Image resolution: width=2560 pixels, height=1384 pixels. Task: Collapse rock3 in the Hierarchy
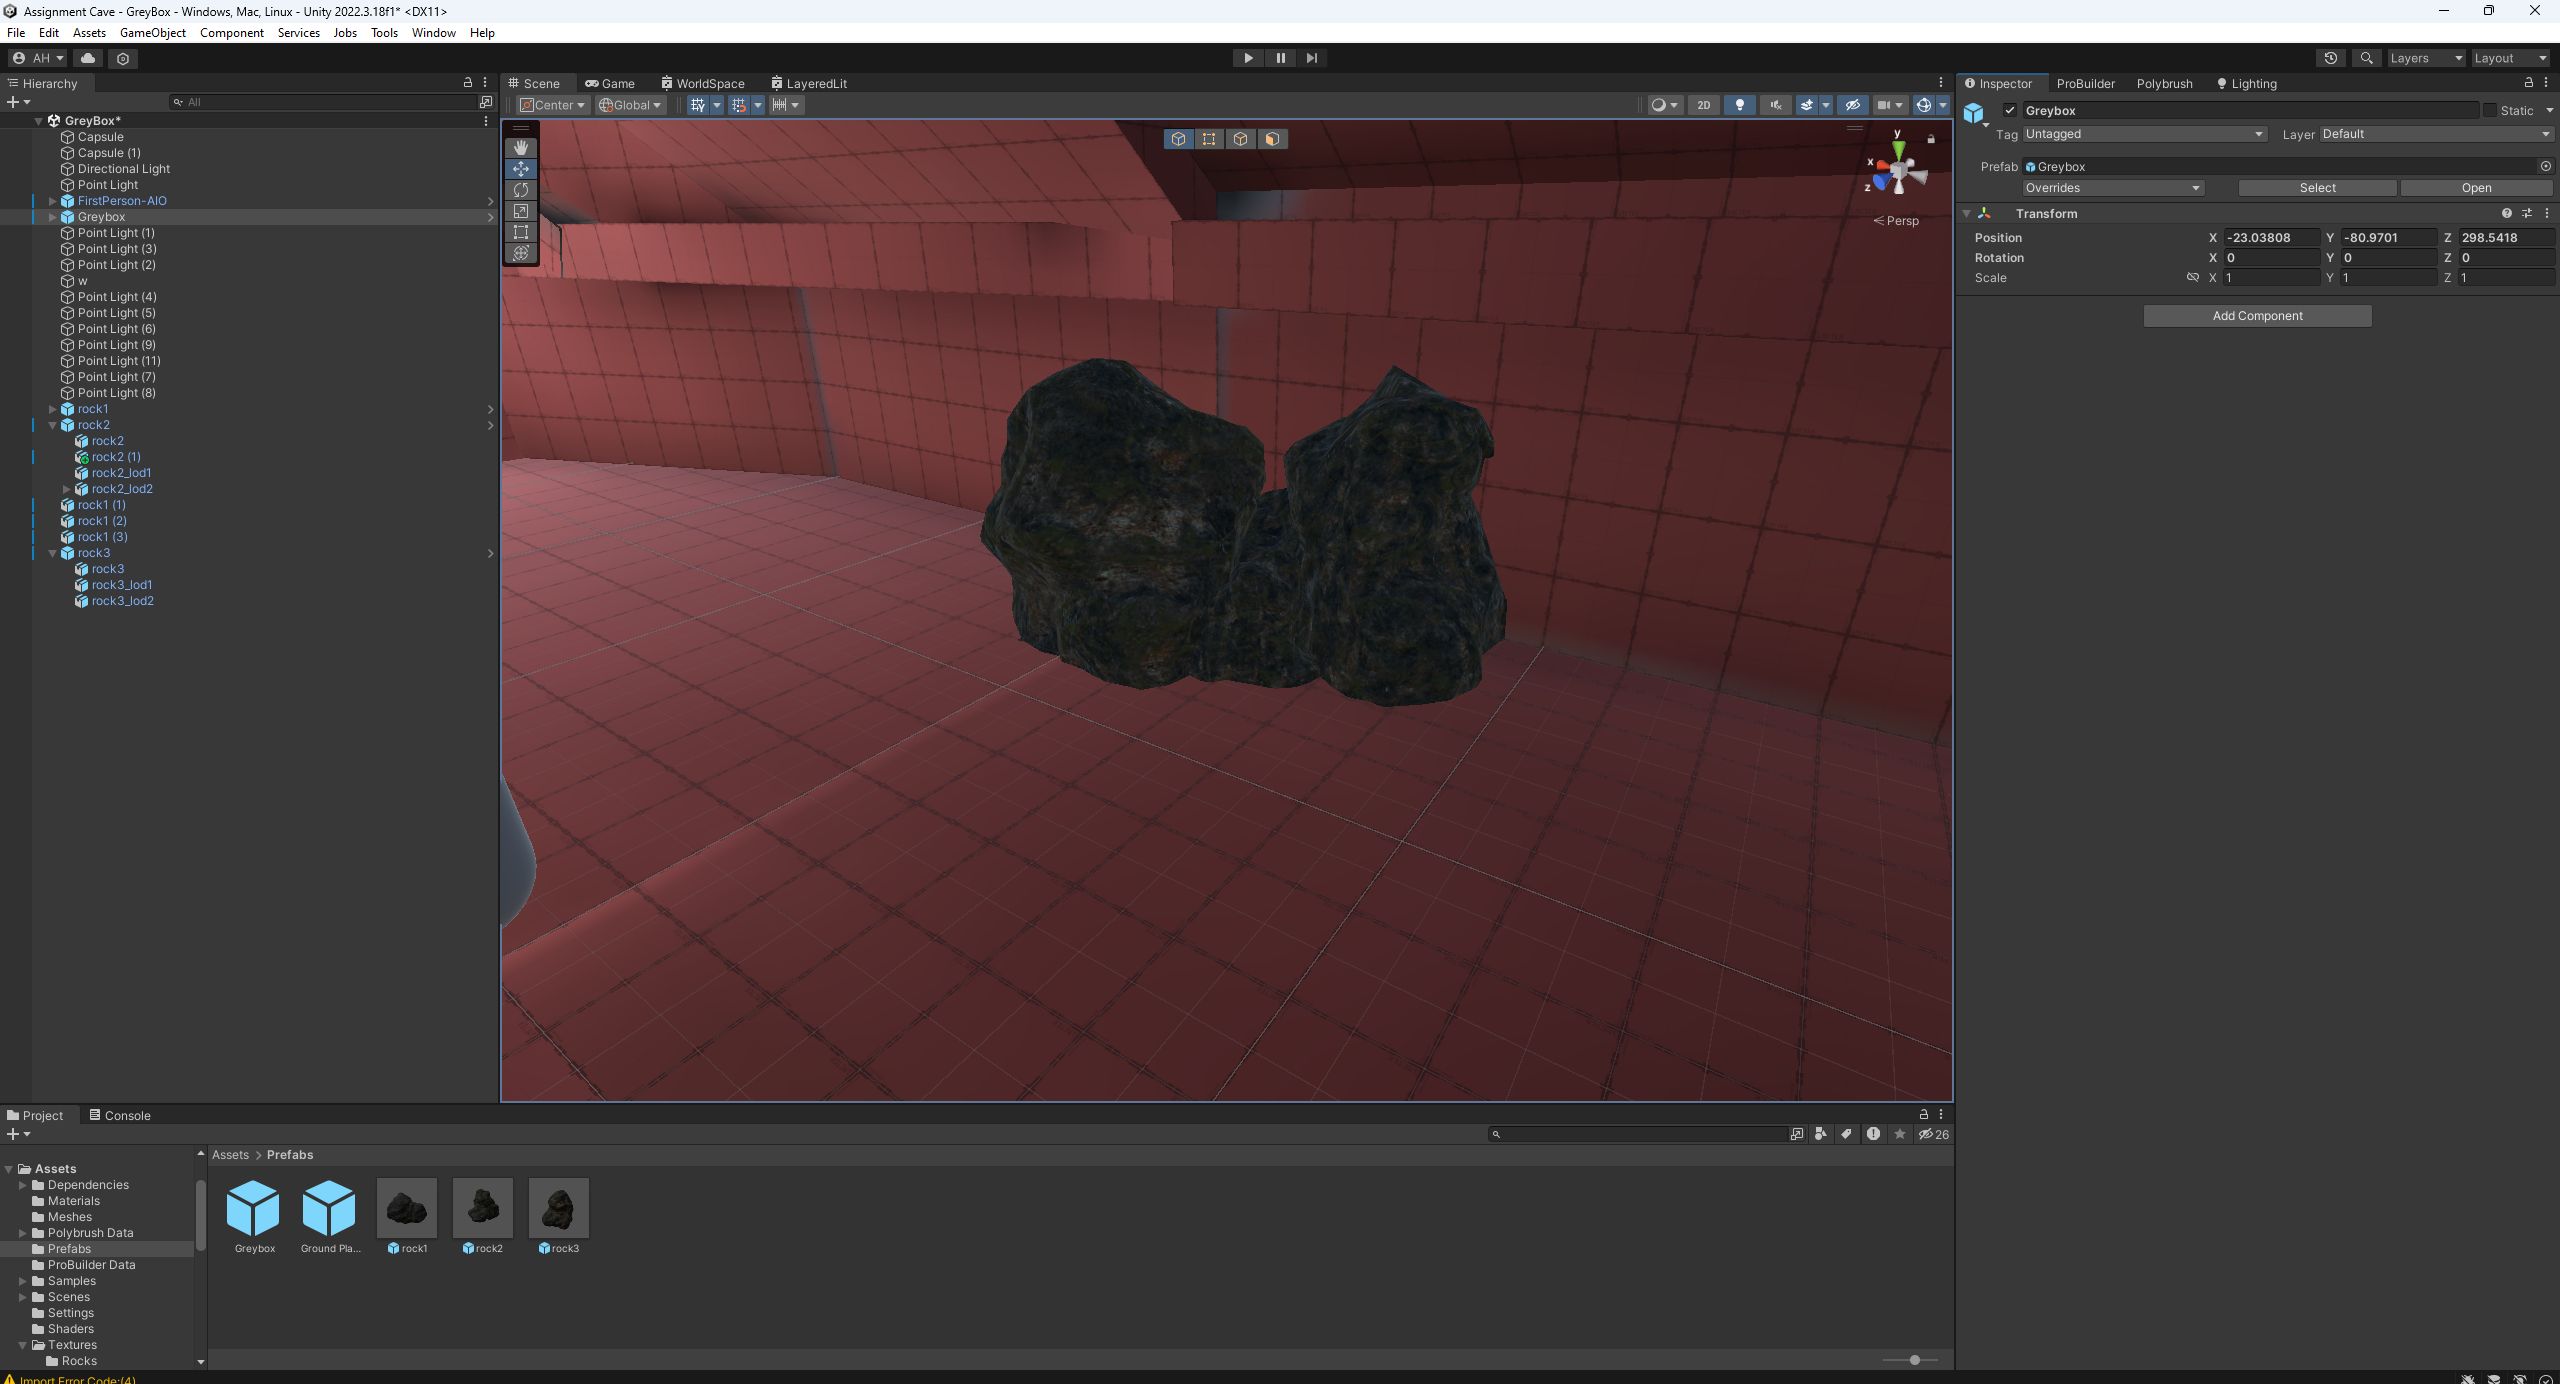tap(52, 552)
